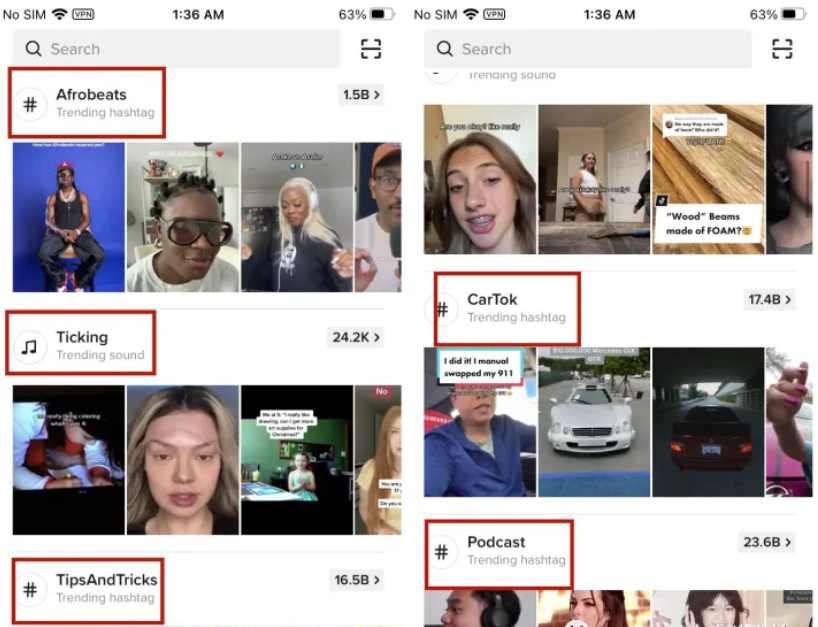Open the Afrobeats trending hashtag title
Screen dimensions: 818x627
pos(91,95)
